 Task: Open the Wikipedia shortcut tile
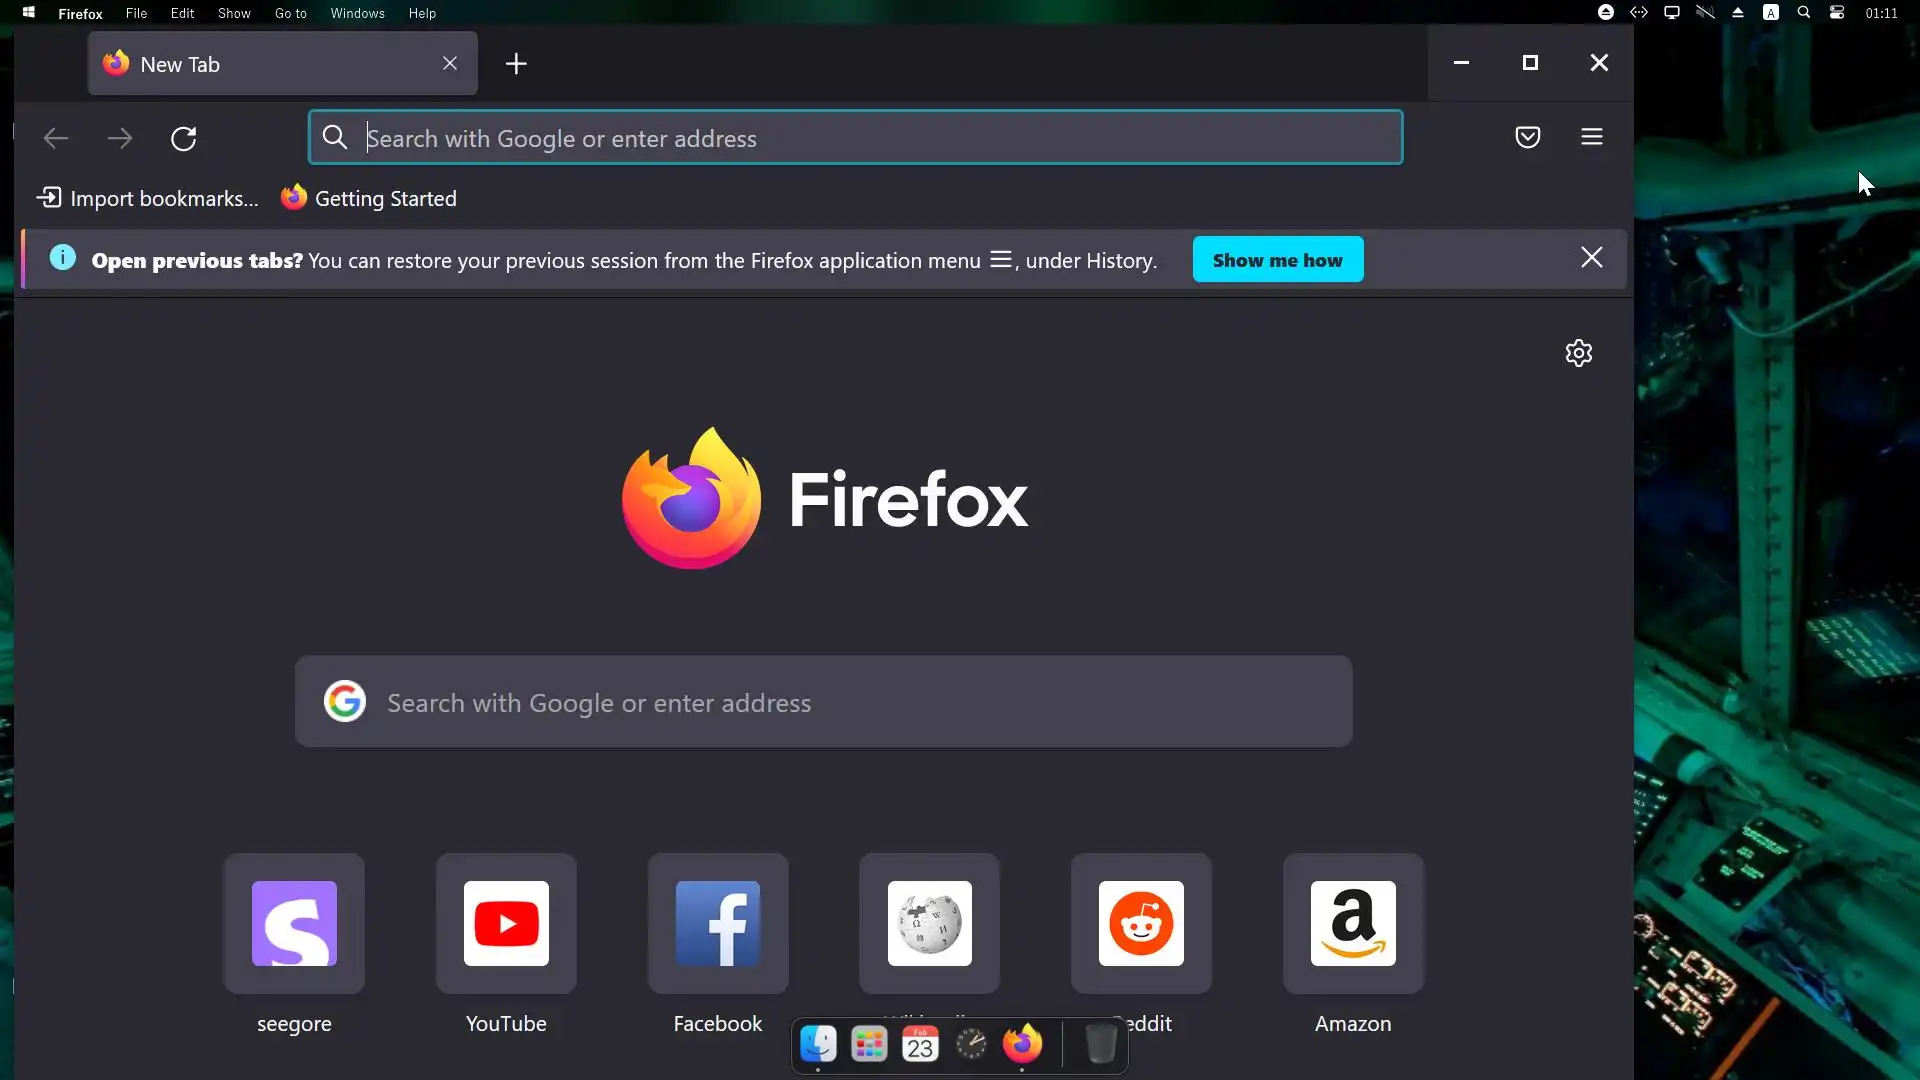tap(929, 923)
